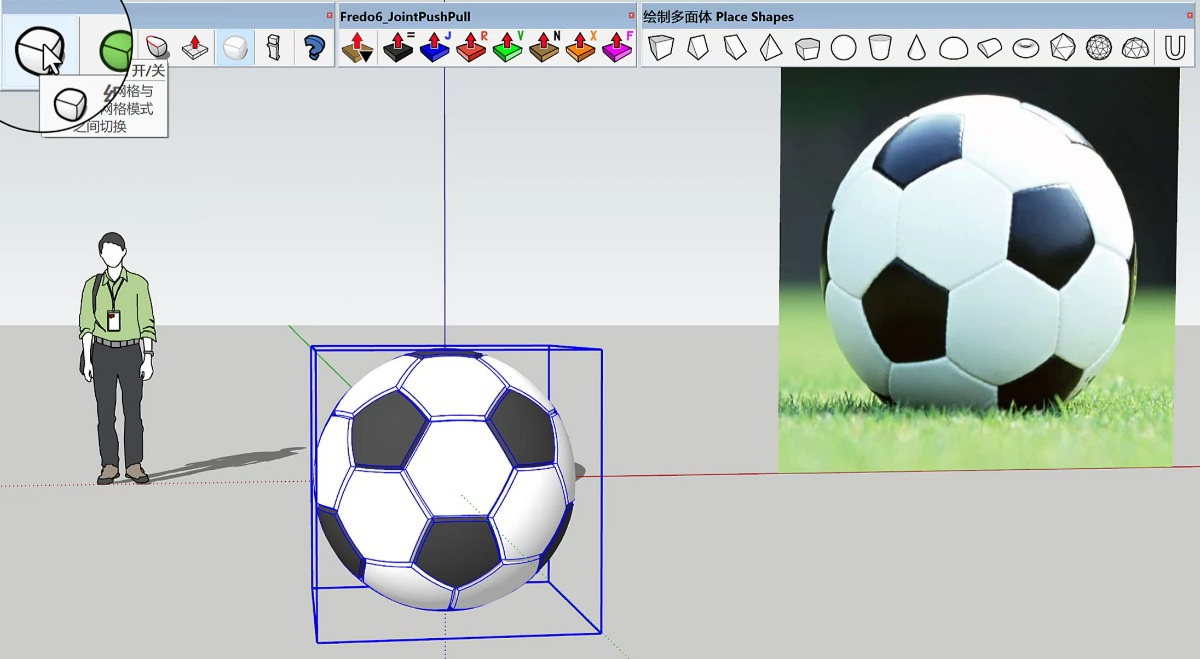
Task: Select the red Round Push Pull (R) tool
Action: [471, 47]
